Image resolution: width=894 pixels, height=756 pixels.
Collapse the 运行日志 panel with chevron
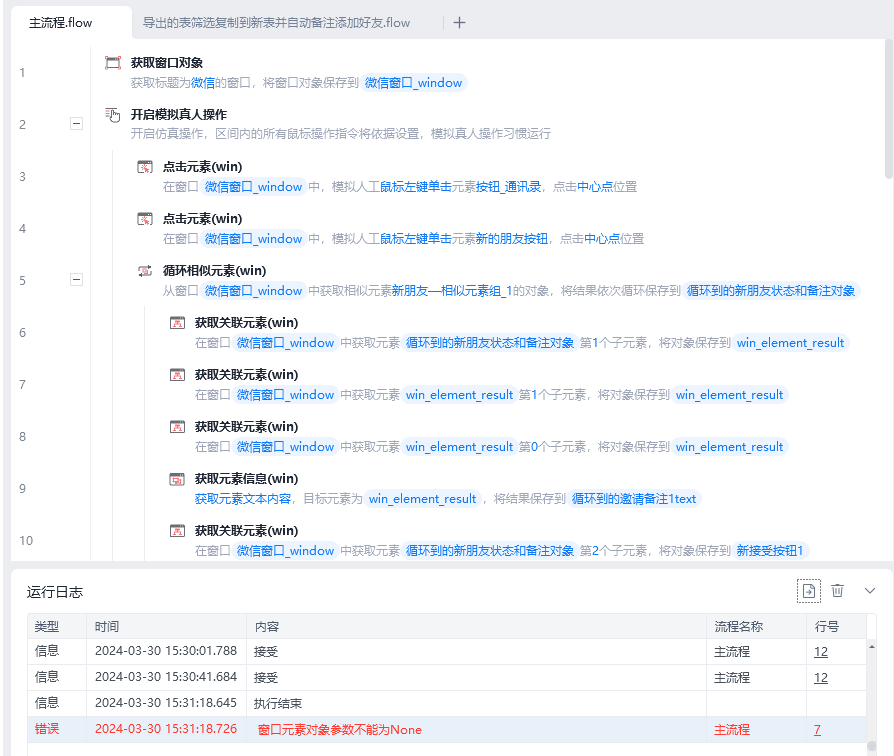pyautogui.click(x=869, y=591)
